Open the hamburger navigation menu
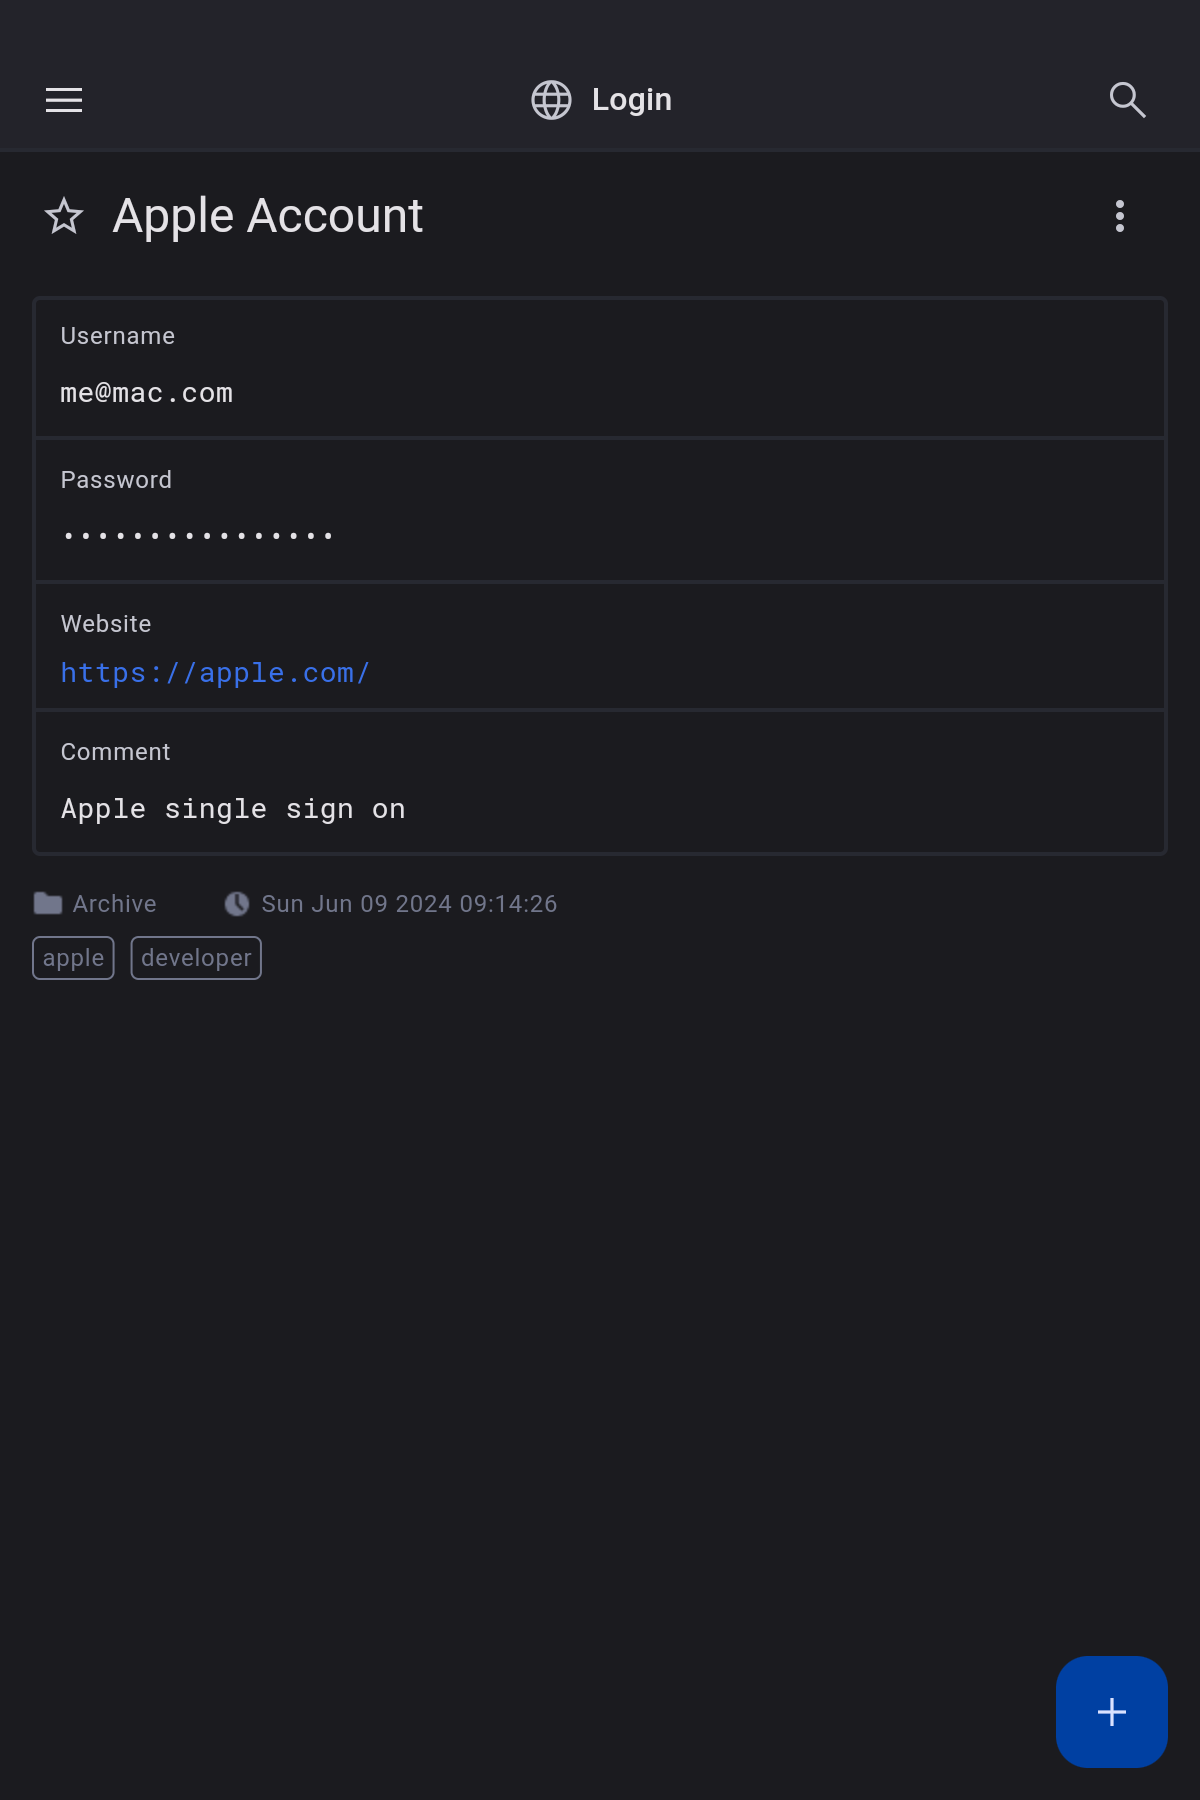Image resolution: width=1200 pixels, height=1800 pixels. (64, 100)
